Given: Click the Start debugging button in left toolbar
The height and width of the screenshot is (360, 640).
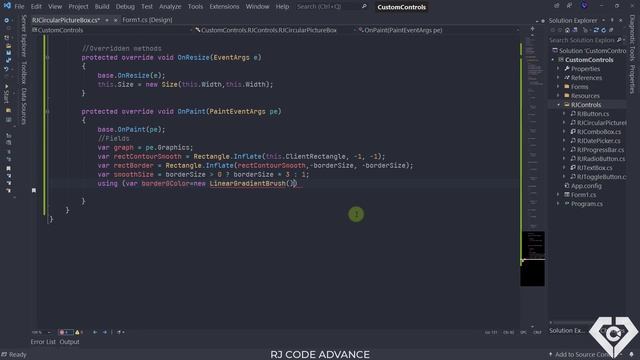Looking at the screenshot, I should click(7, 95).
